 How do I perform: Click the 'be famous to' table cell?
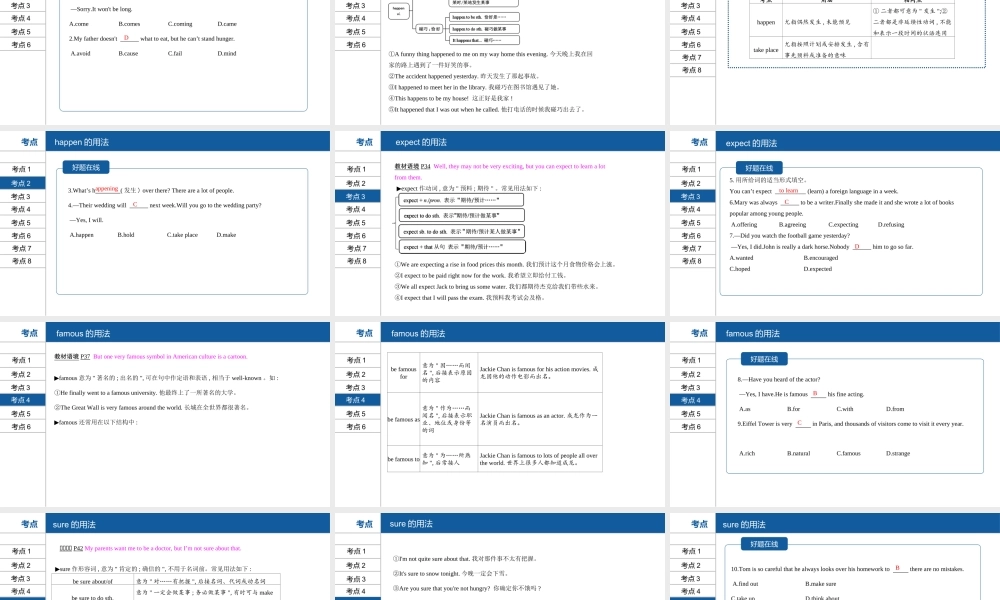pyautogui.click(x=403, y=459)
